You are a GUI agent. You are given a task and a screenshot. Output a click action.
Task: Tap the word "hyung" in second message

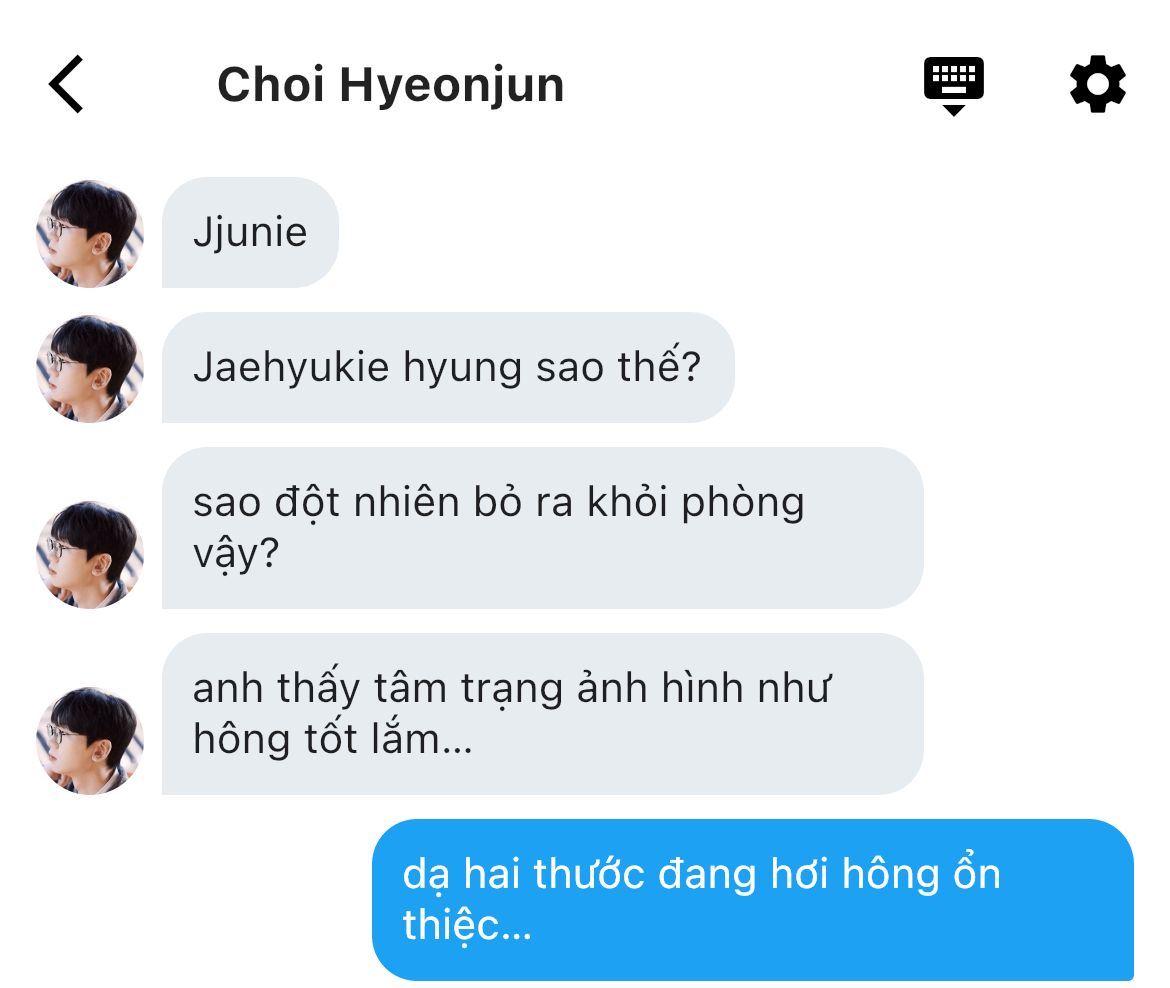(x=462, y=370)
